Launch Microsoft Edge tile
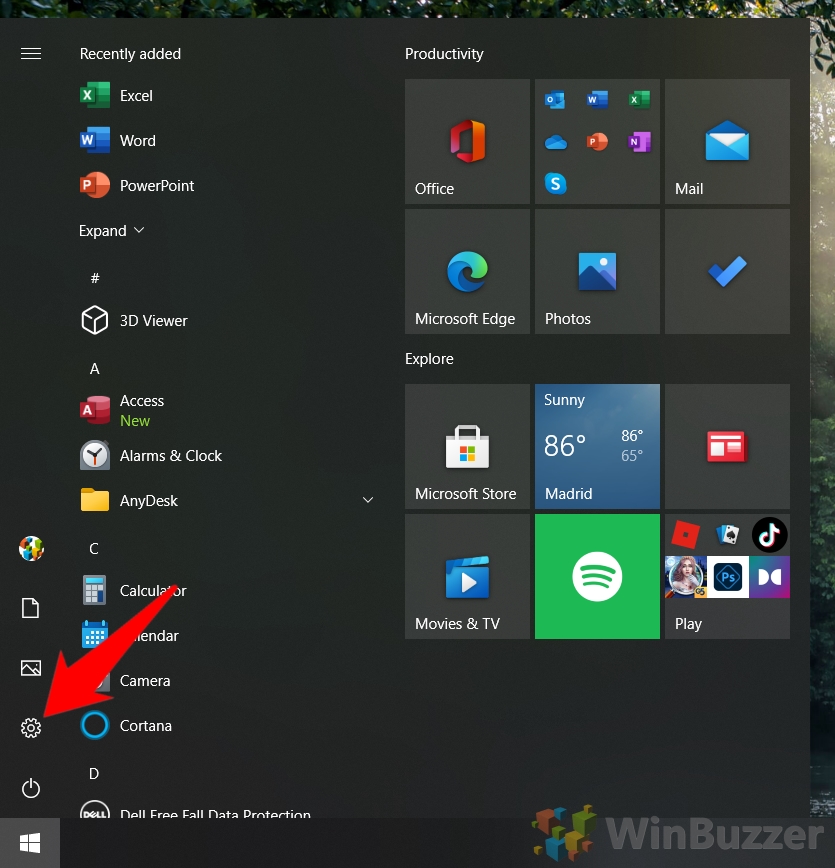The width and height of the screenshot is (835, 868). pos(467,271)
